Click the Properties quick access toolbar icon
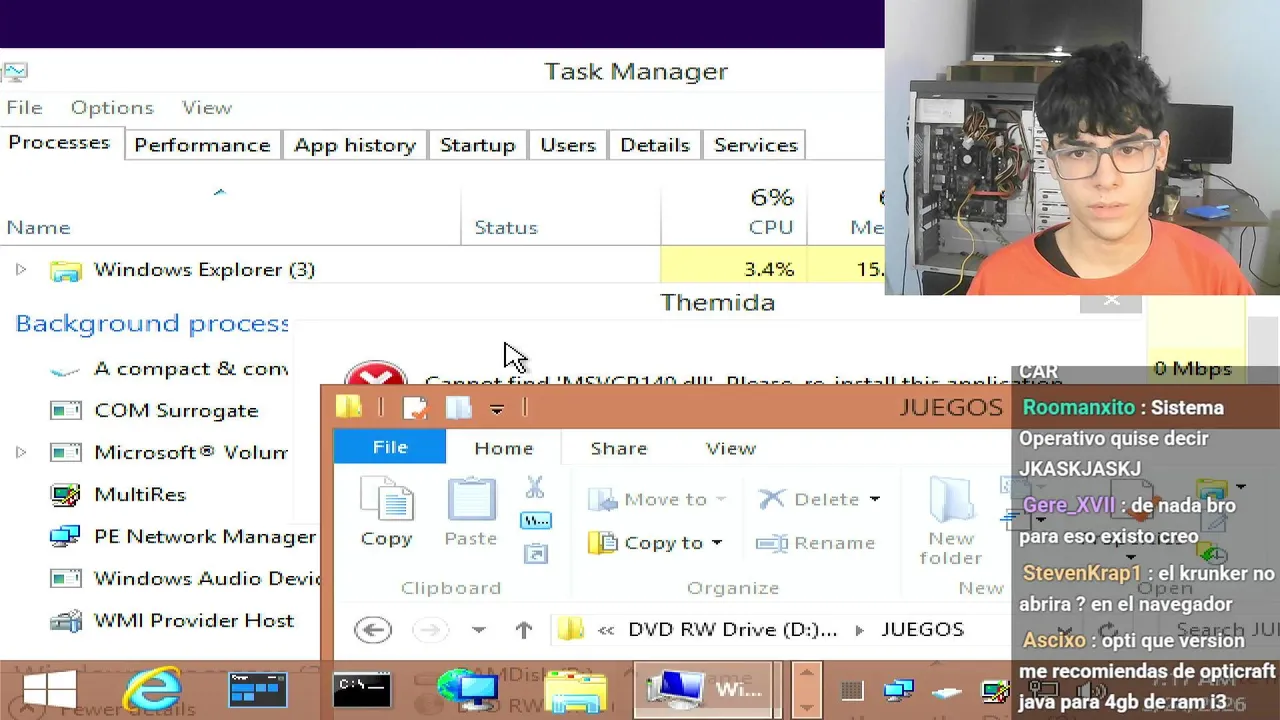The width and height of the screenshot is (1280, 720). 415,407
